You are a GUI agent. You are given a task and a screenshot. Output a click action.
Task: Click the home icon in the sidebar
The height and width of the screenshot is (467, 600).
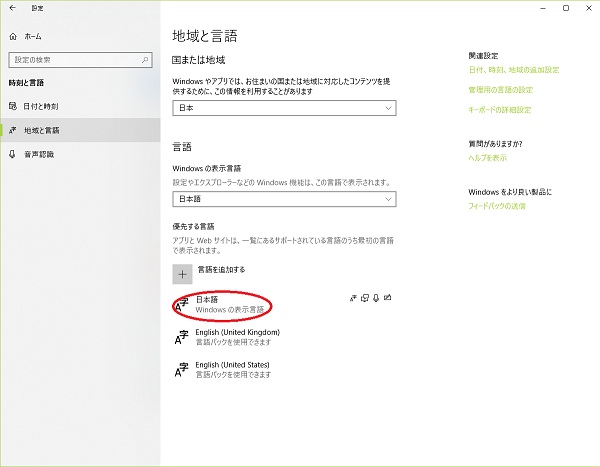coord(13,36)
